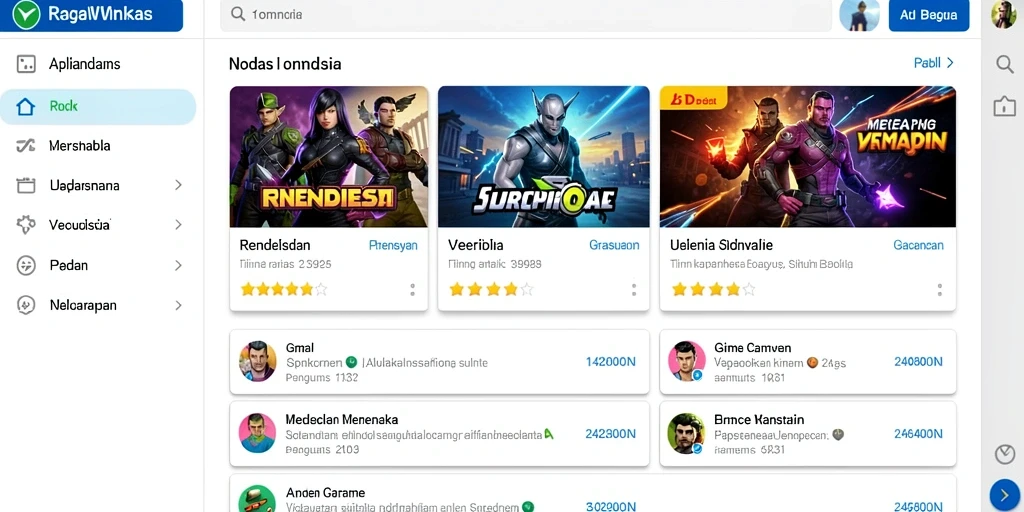Image resolution: width=1024 pixels, height=512 pixels.
Task: Open the gift box icon in right rail
Action: pos(1004,106)
